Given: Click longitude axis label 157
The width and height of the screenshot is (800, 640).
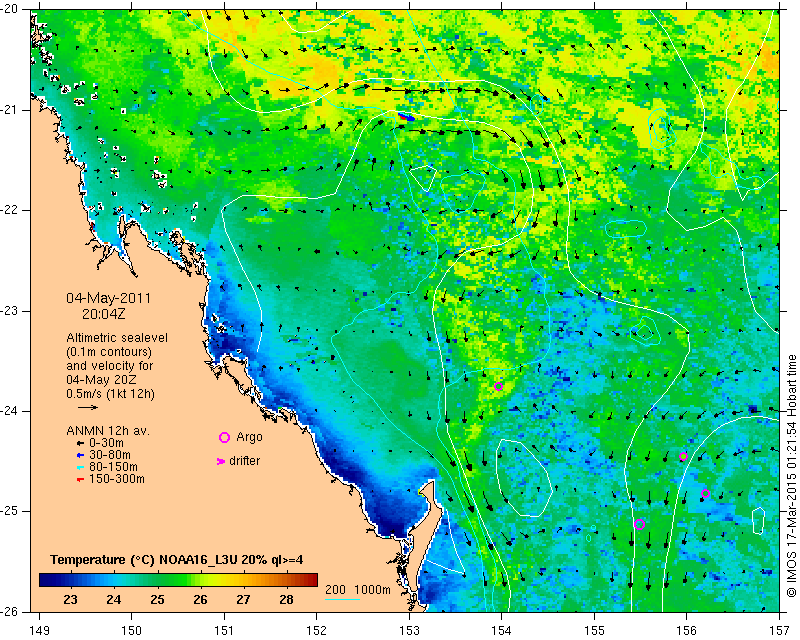Looking at the screenshot, I should click(780, 631).
